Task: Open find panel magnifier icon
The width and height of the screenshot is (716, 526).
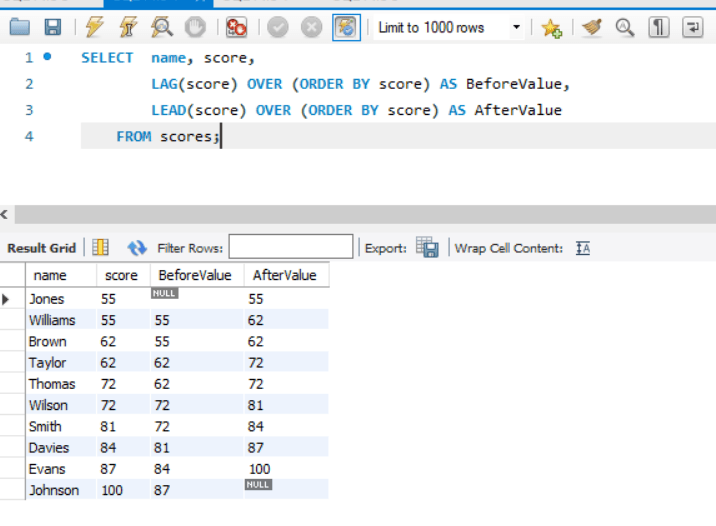Action: tap(625, 27)
